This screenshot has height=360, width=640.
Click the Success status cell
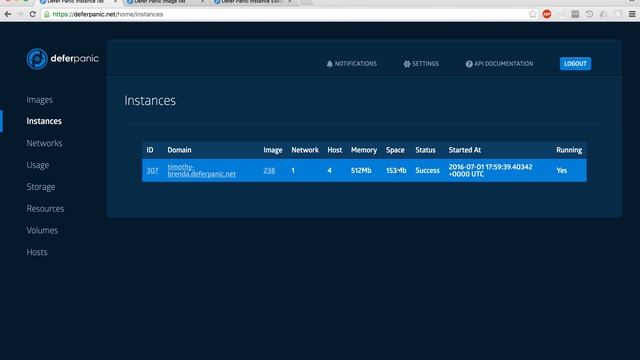[427, 170]
